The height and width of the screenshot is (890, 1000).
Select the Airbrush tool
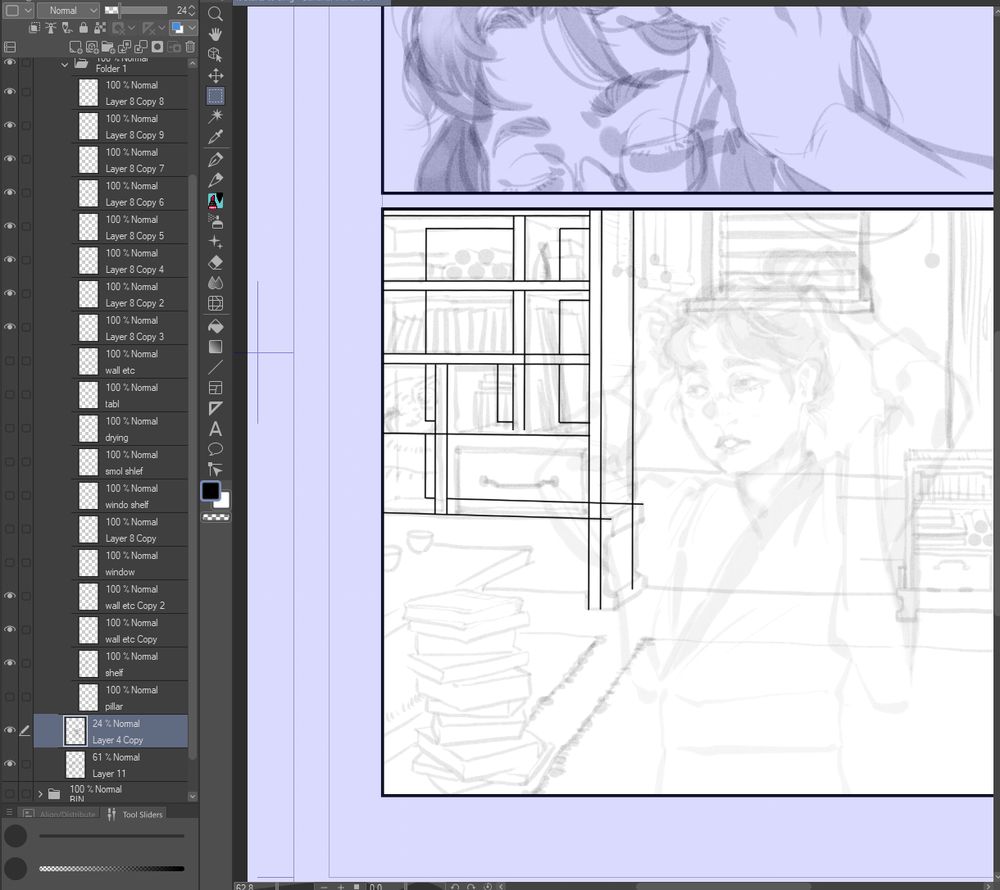pos(216,221)
